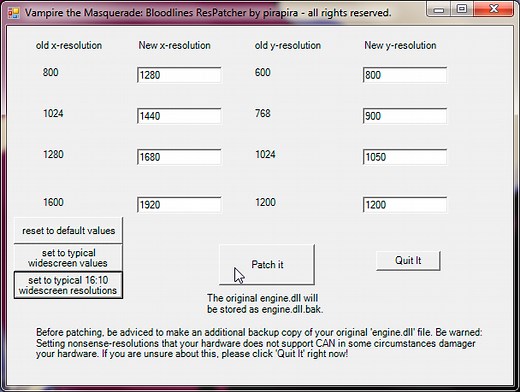Screen dimensions: 520x392
Task: Click the New x-resolution field showing 1920
Action: [x=179, y=205]
